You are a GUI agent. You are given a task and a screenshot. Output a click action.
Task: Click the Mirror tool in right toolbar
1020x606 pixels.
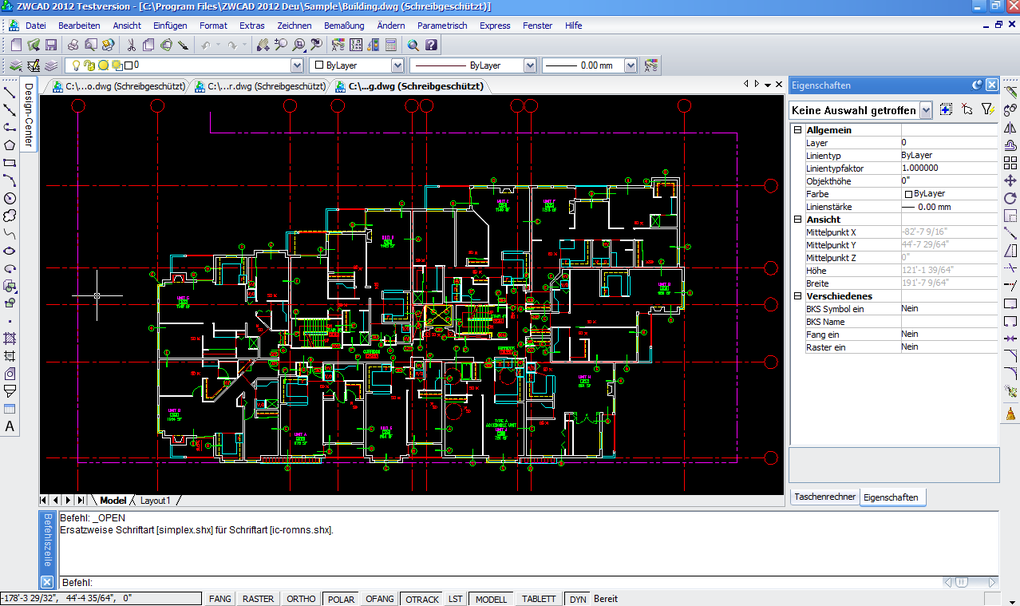(x=1010, y=128)
